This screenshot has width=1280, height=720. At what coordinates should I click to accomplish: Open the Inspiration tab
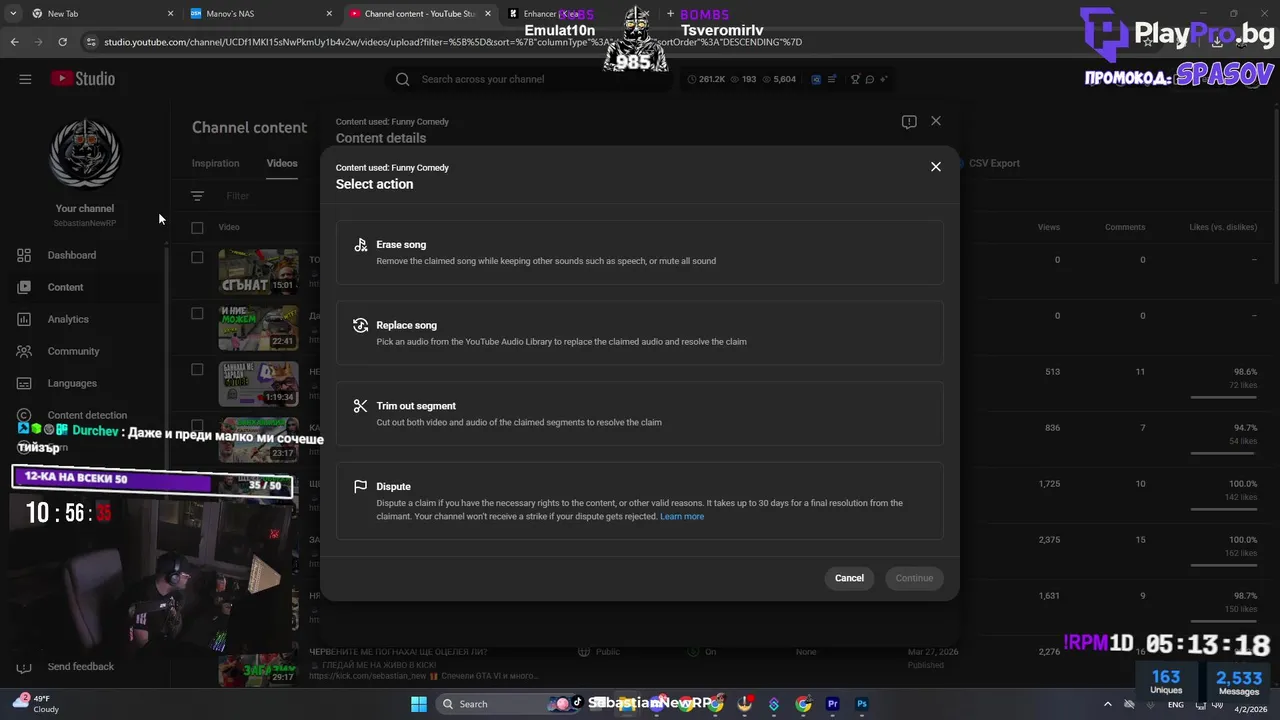coord(215,163)
